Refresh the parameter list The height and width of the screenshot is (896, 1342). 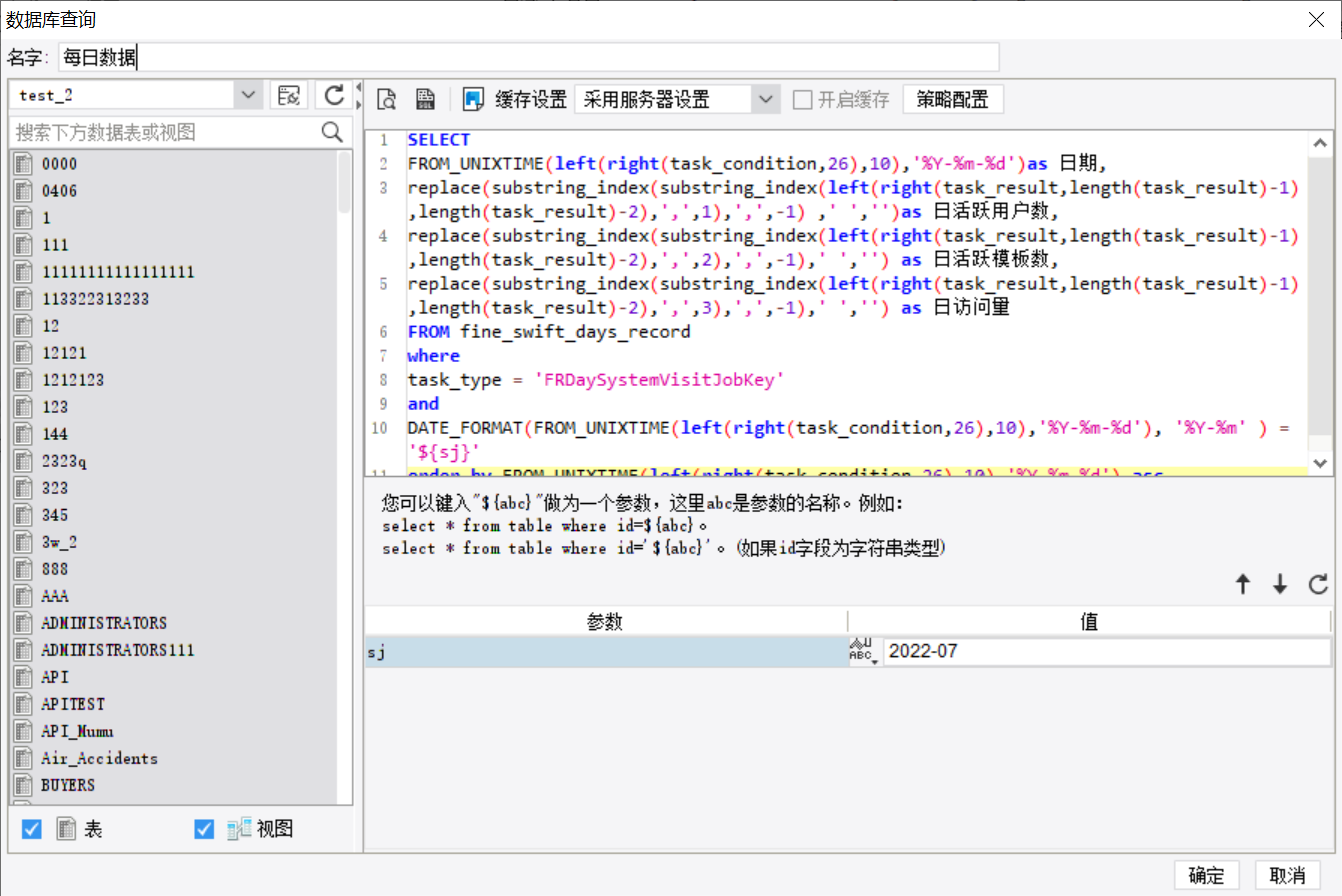(1318, 585)
